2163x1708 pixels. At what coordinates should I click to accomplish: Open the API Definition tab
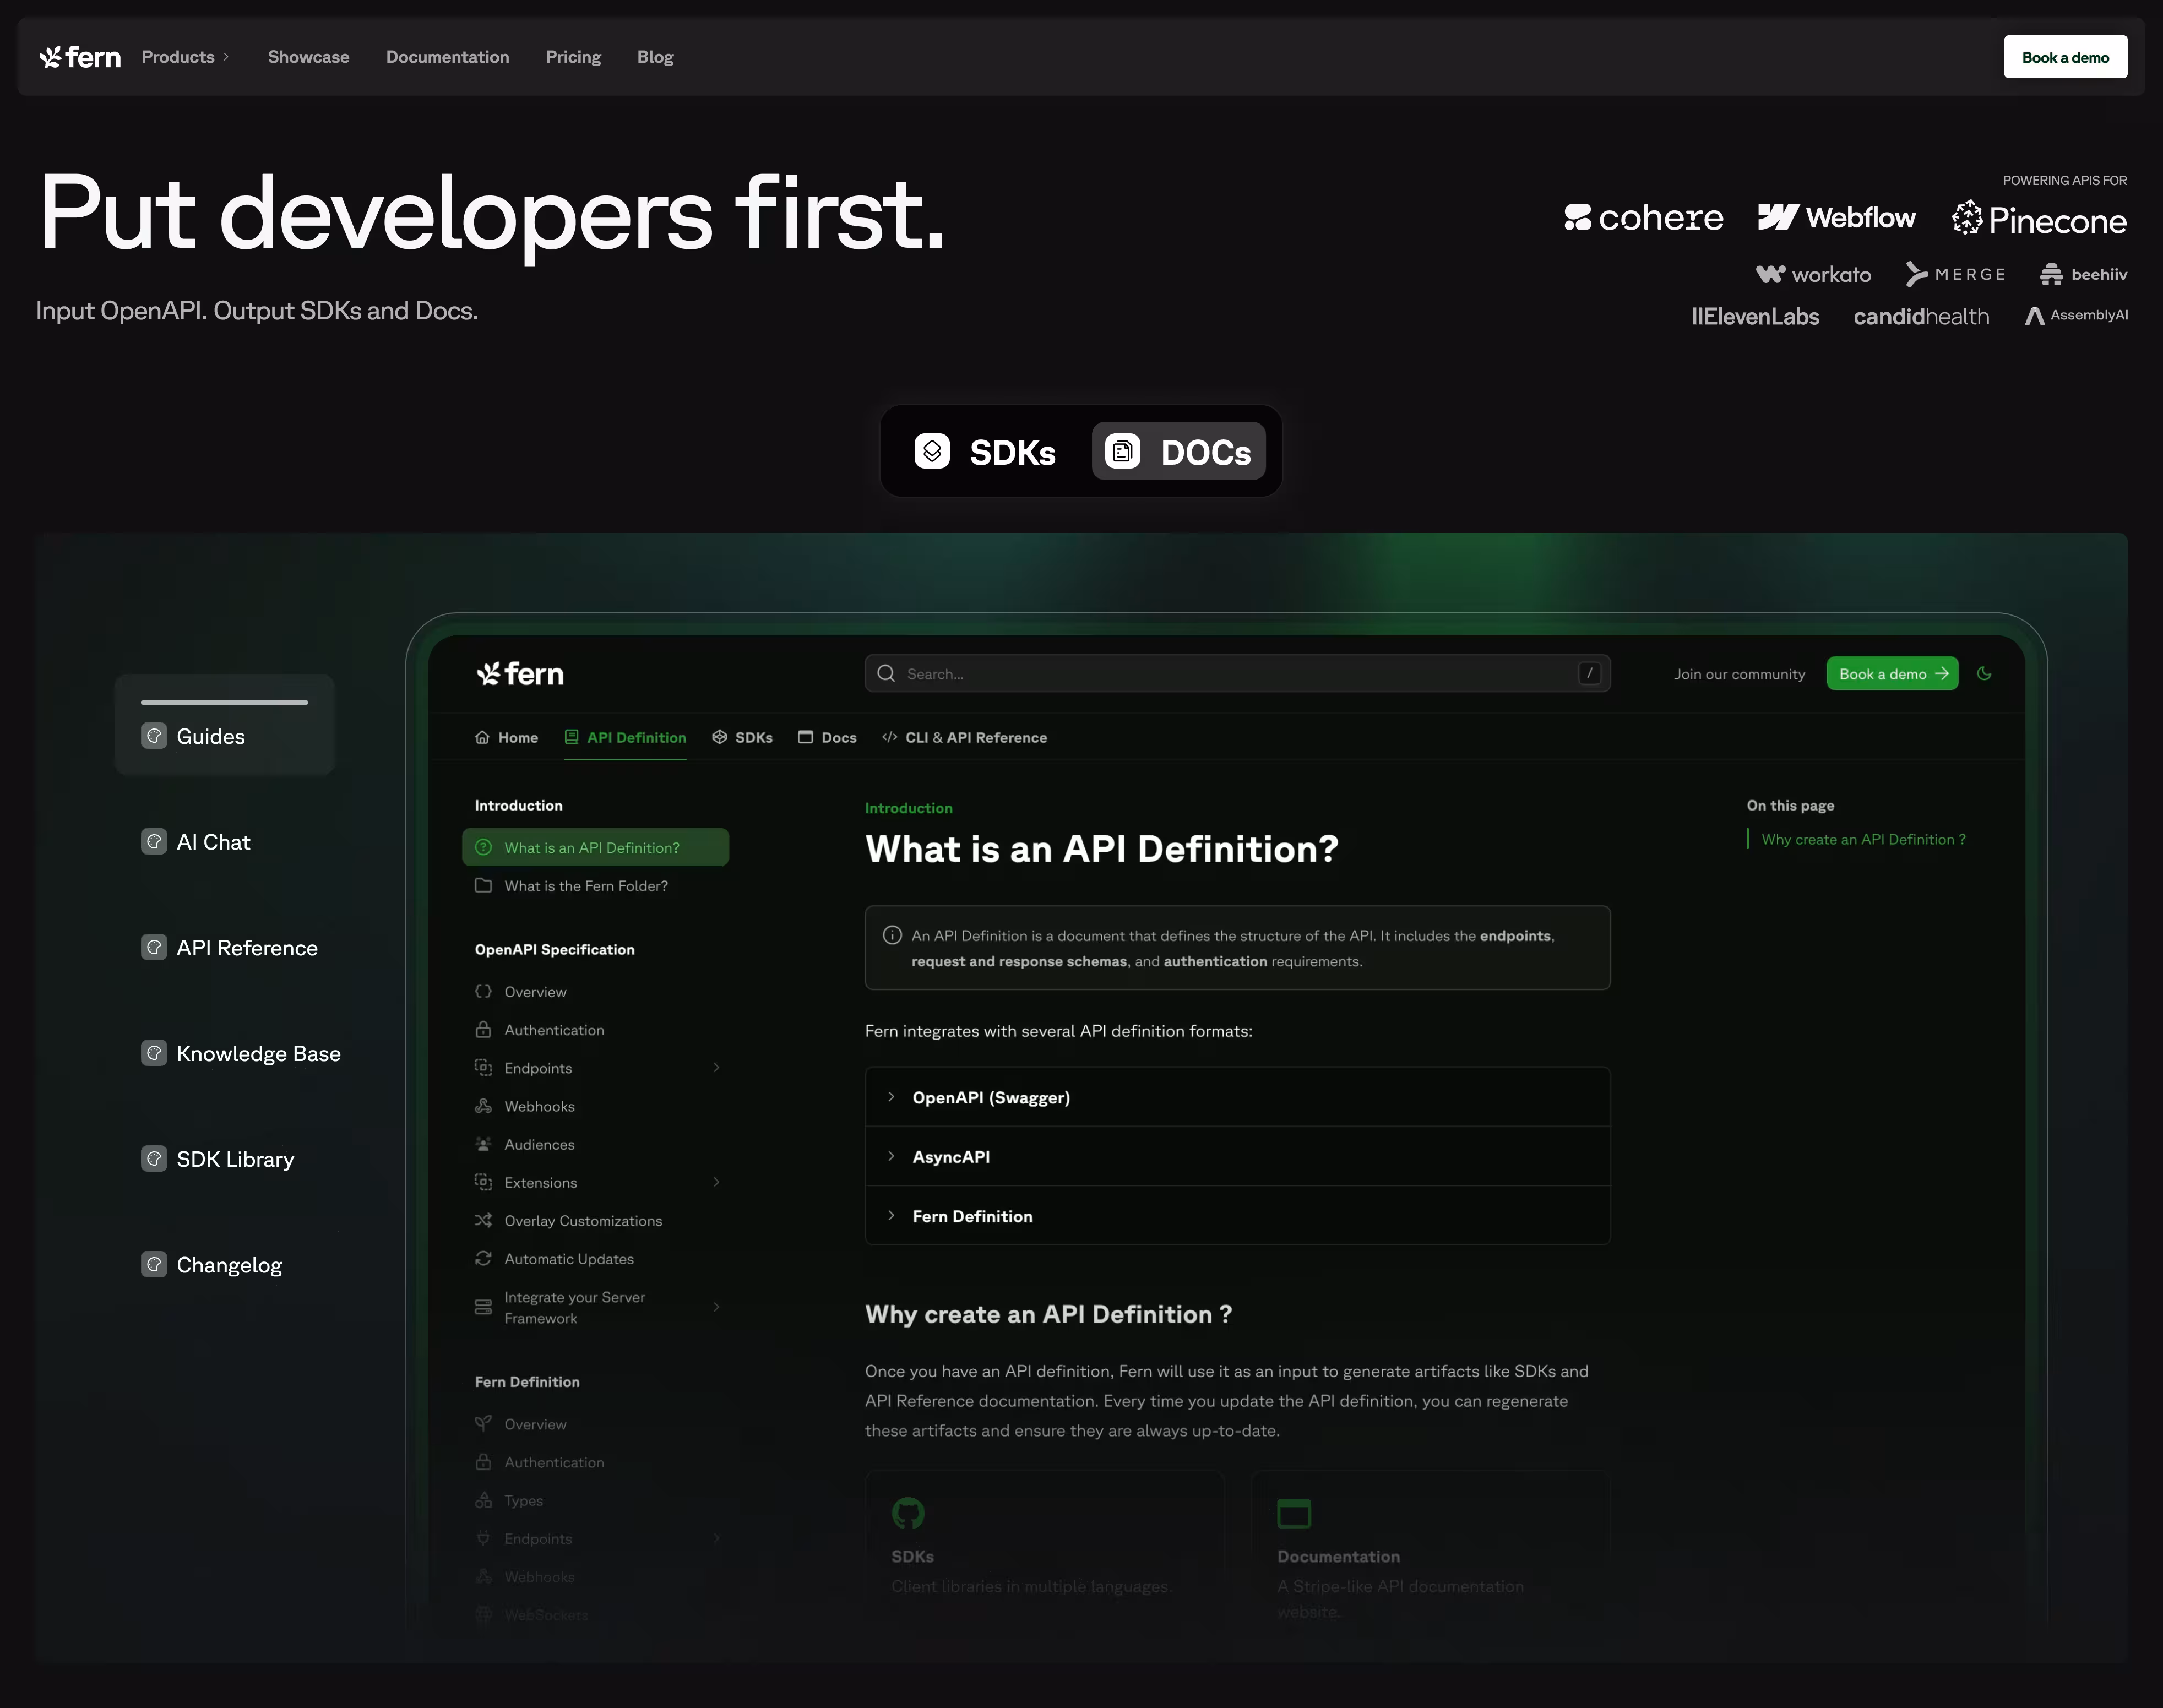tap(625, 737)
